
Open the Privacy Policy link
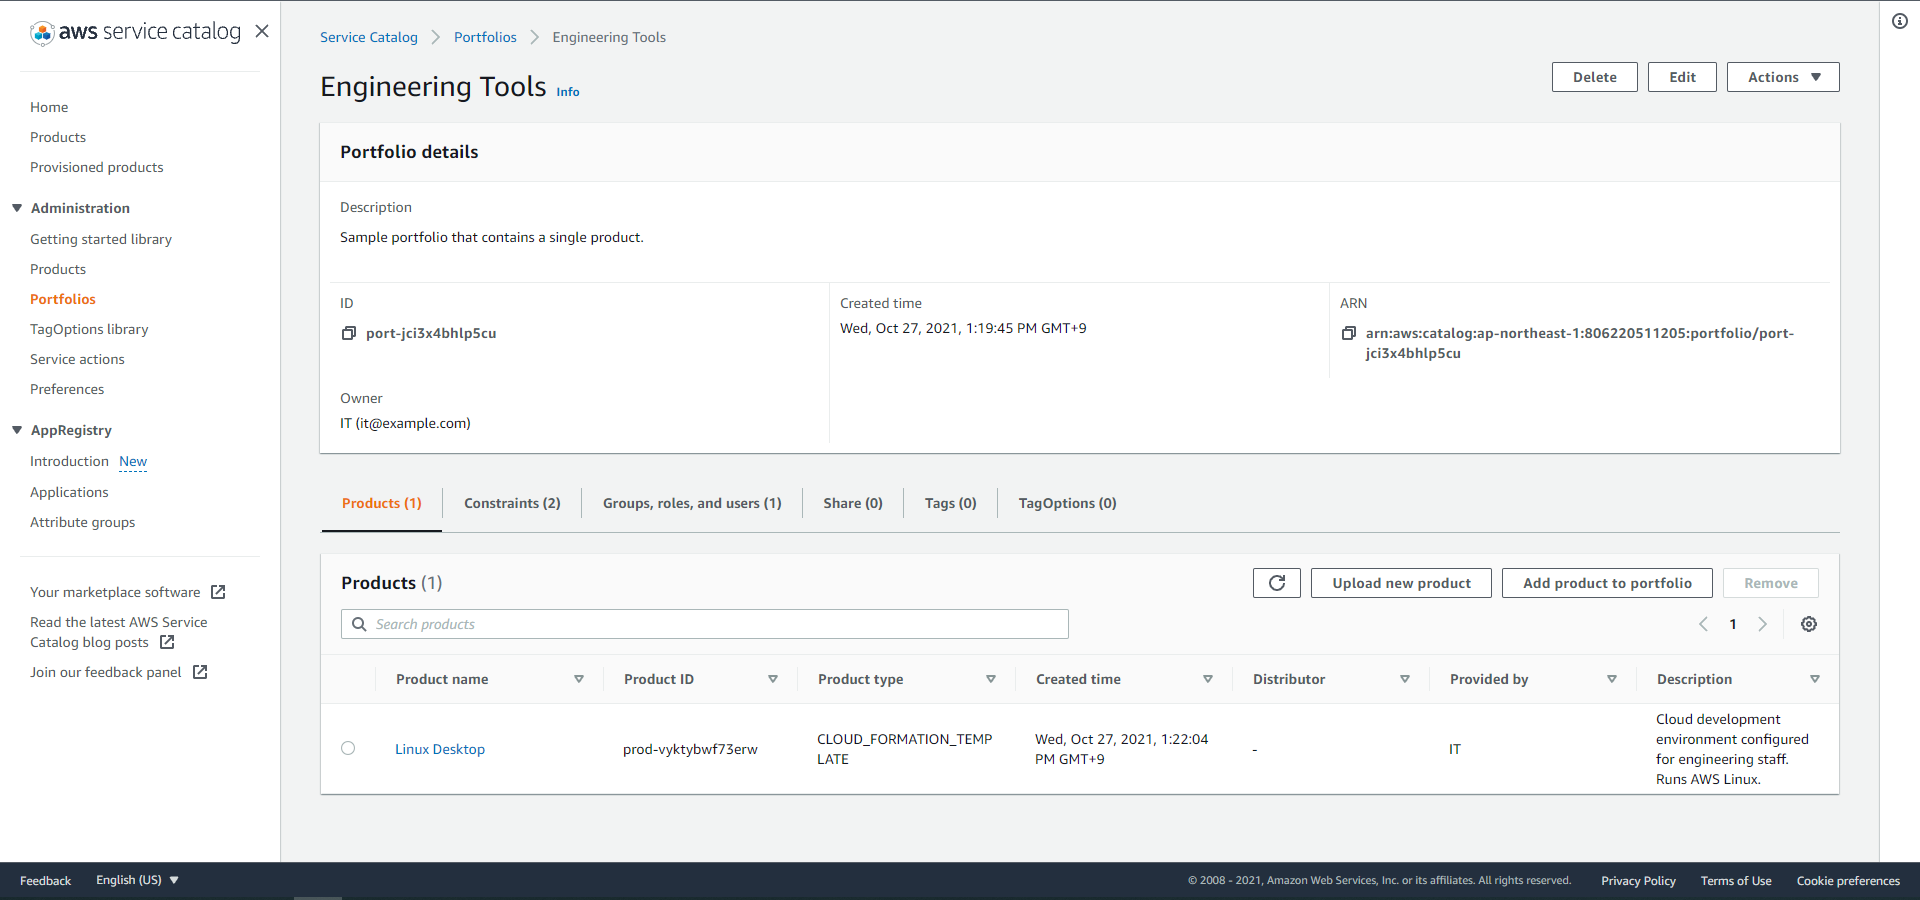(x=1638, y=881)
